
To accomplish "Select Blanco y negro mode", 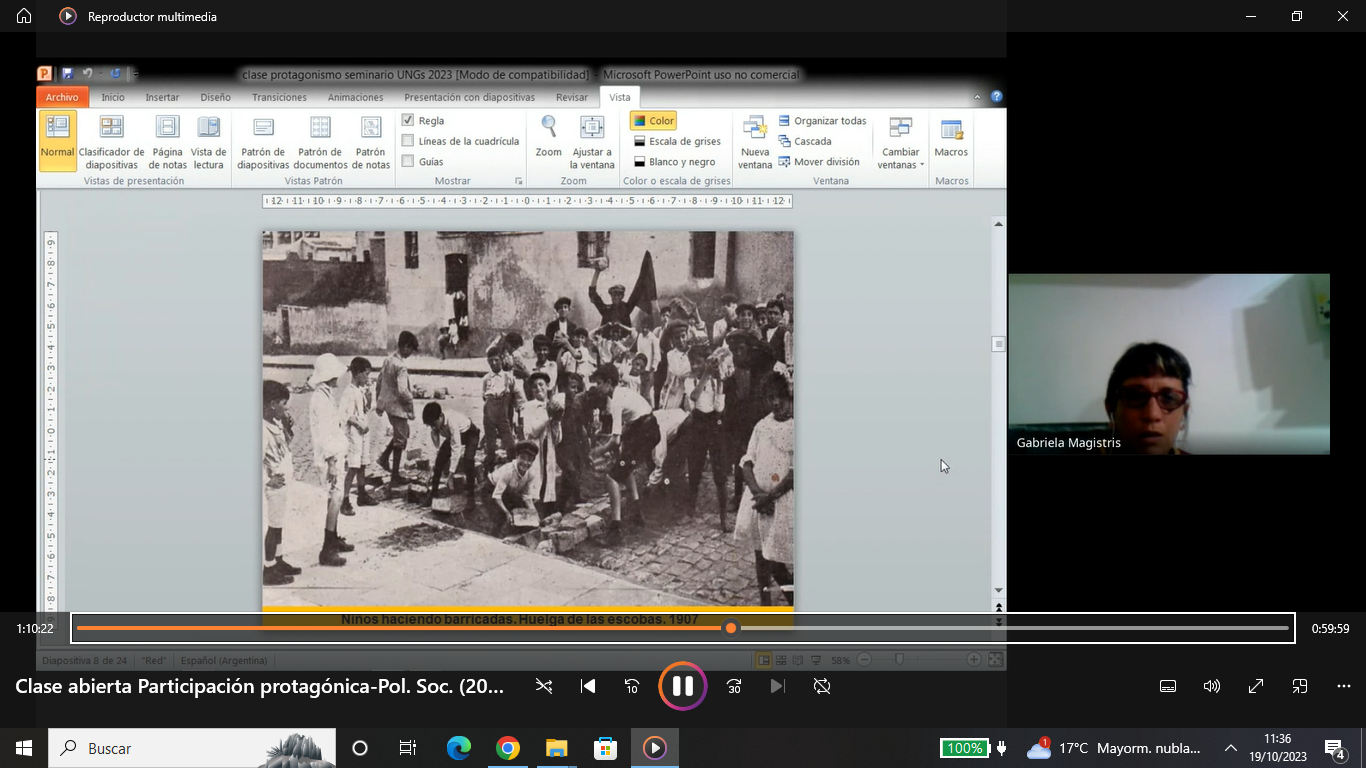I will coord(674,161).
